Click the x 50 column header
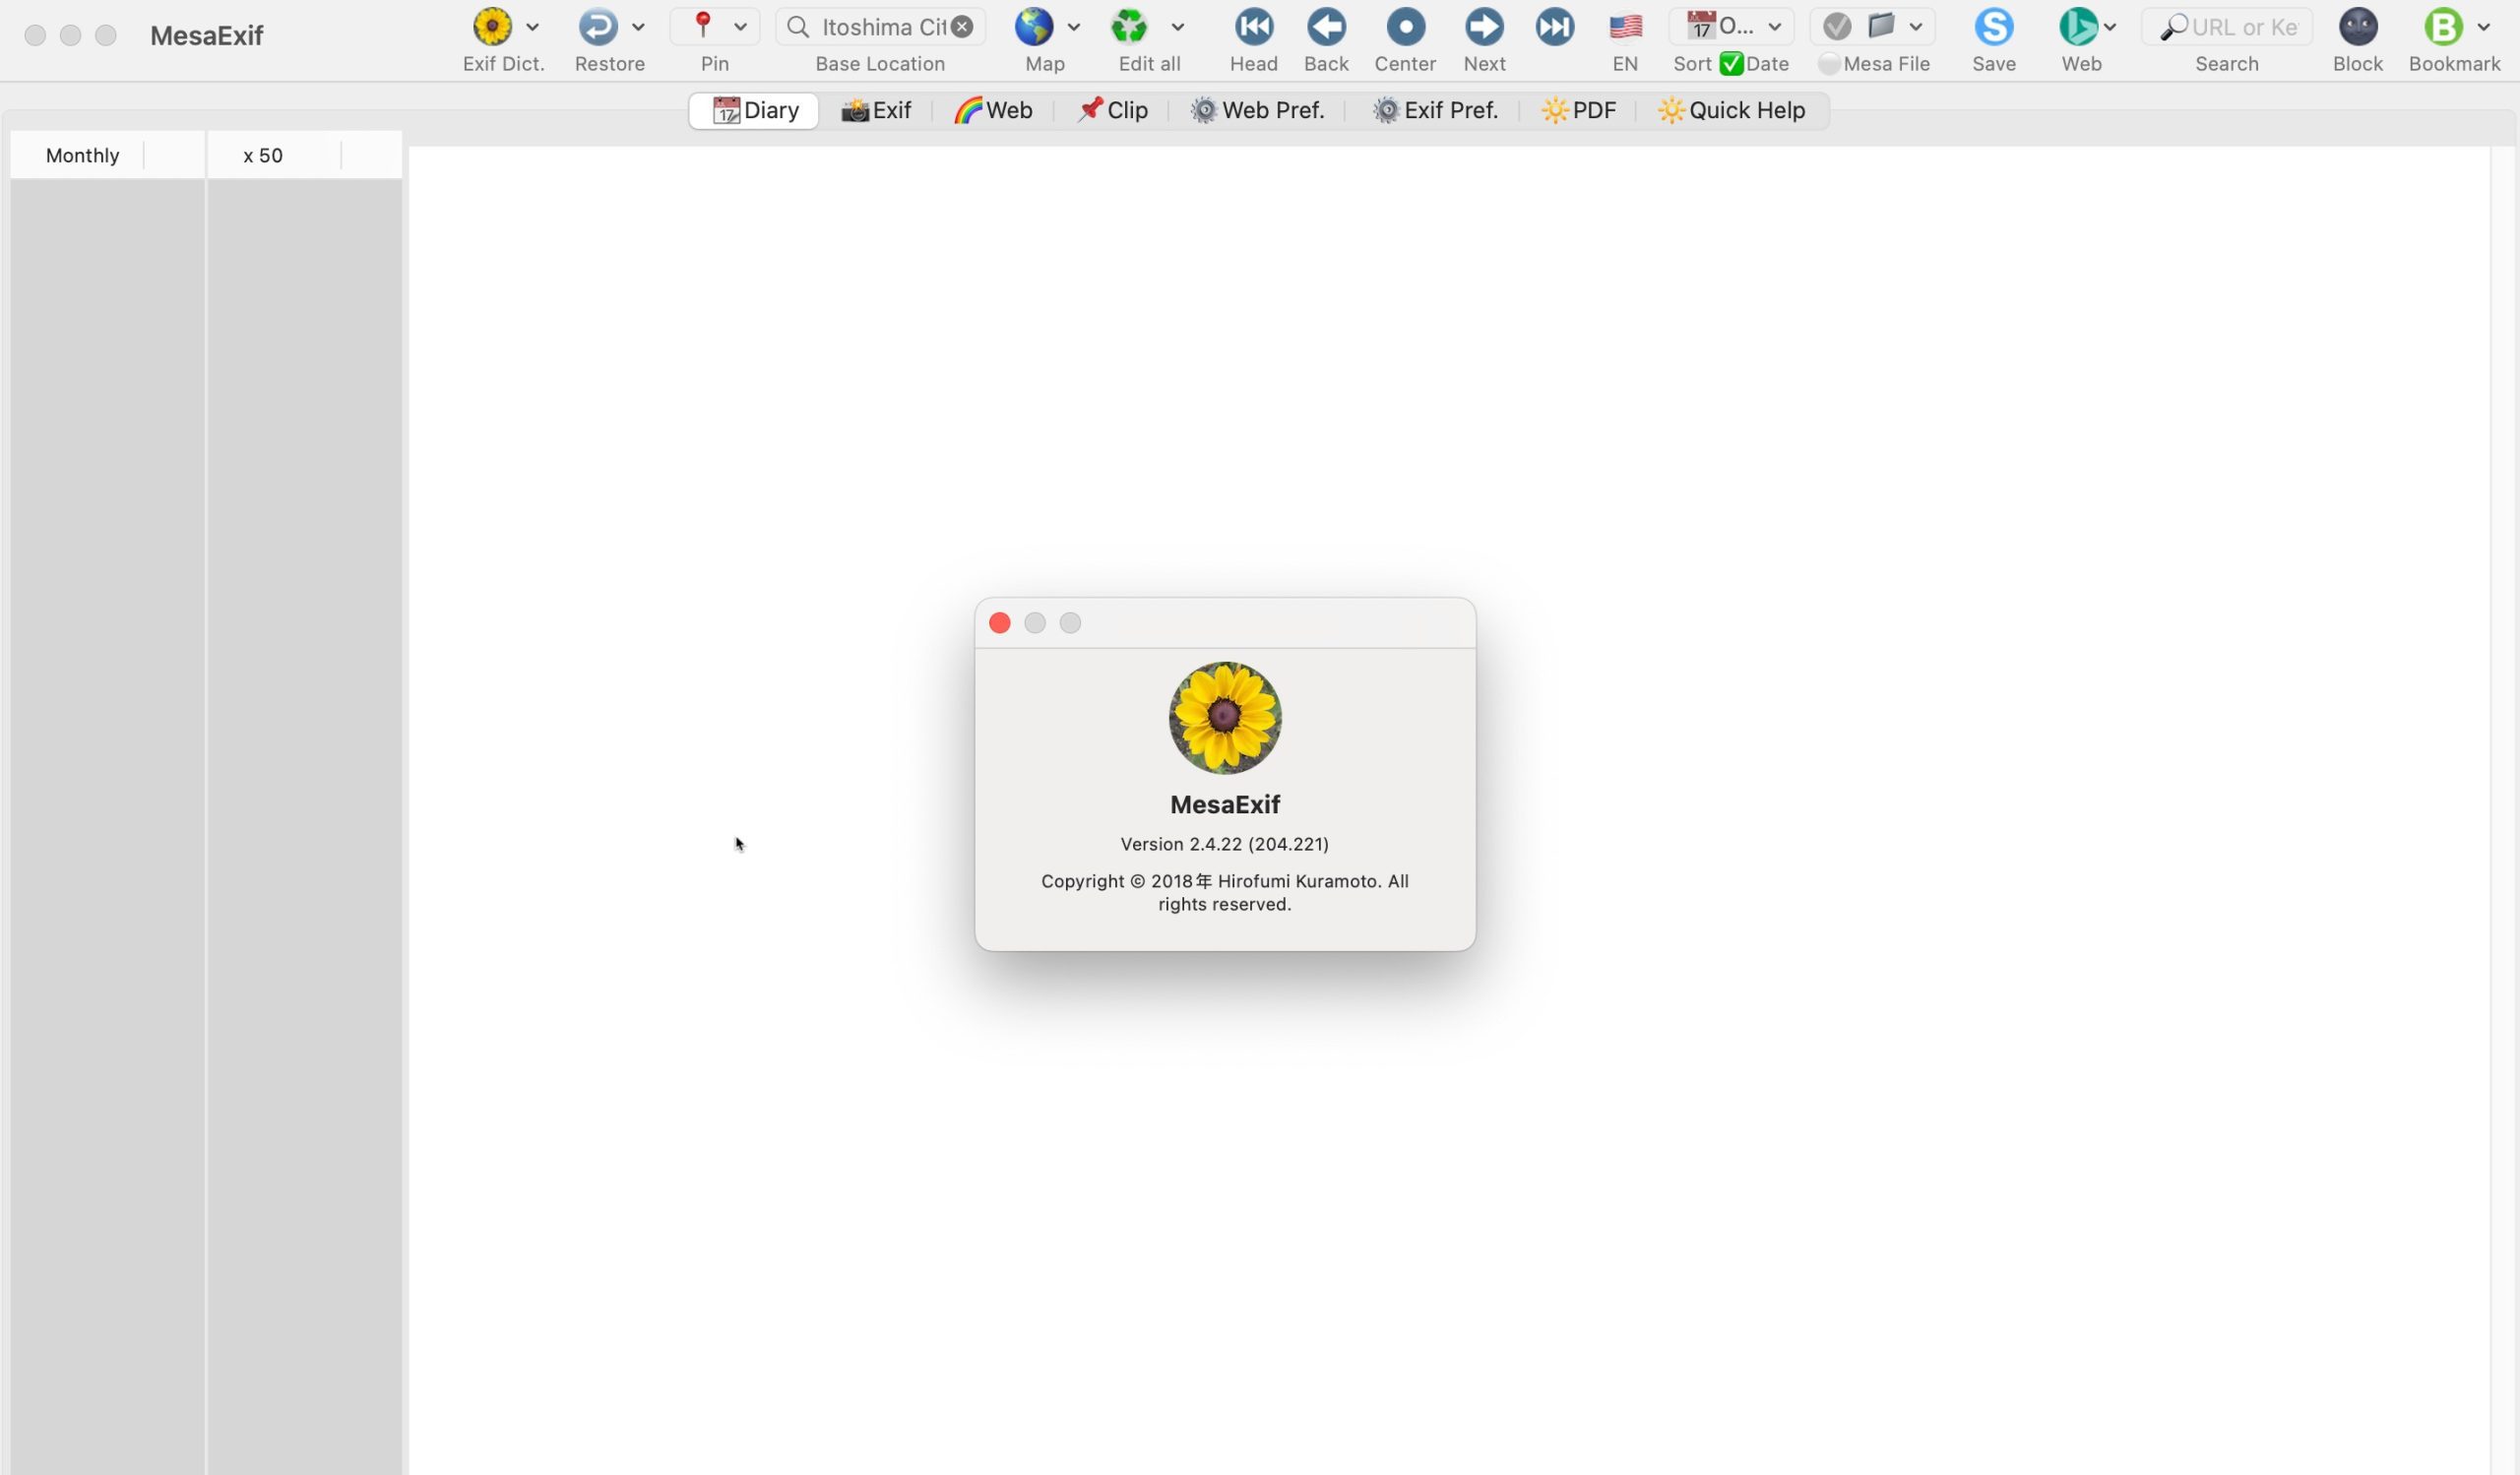Image resolution: width=2520 pixels, height=1475 pixels. (x=263, y=155)
